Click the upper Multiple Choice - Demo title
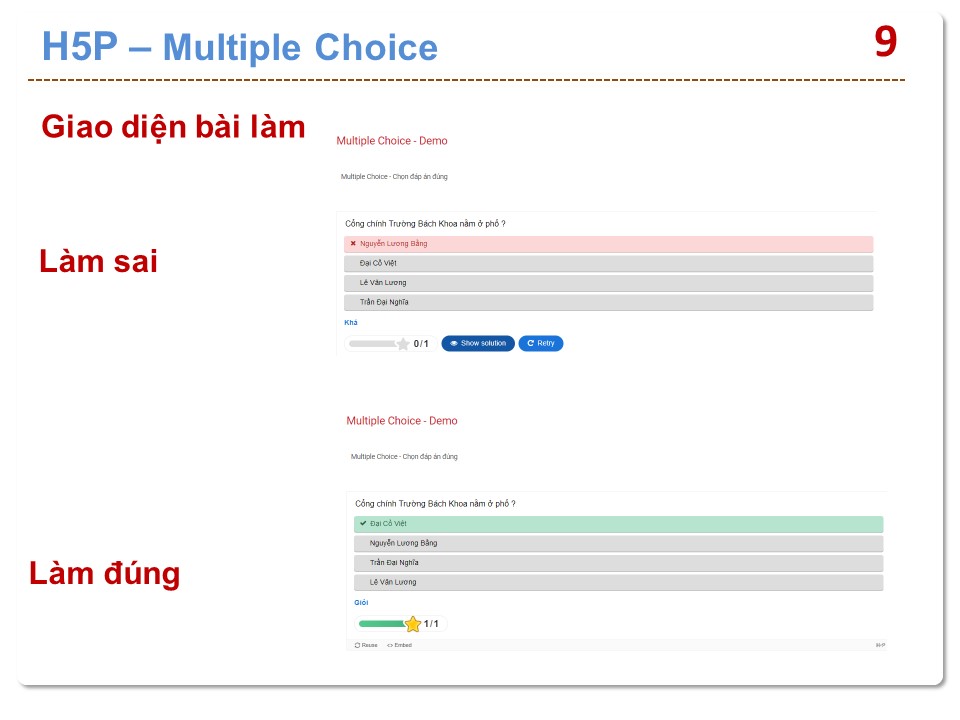This screenshot has height=720, width=960. (x=392, y=141)
